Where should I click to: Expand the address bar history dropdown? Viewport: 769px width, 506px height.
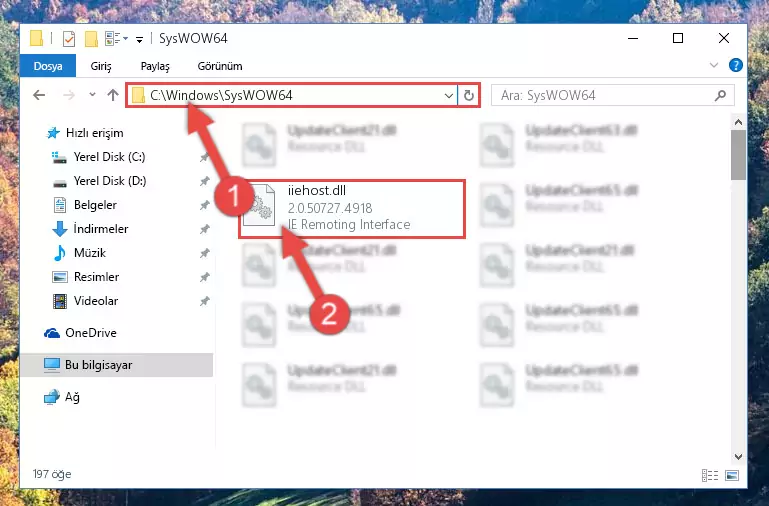pos(449,96)
